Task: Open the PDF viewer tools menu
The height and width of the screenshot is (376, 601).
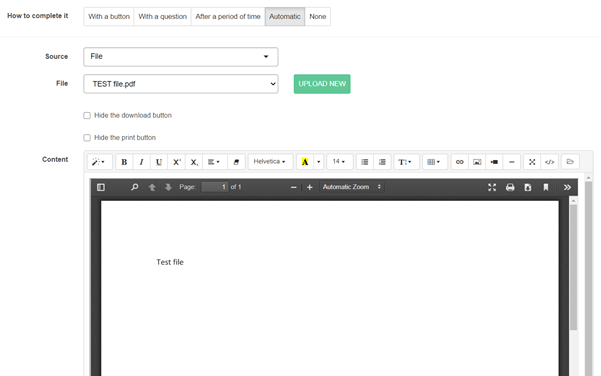Action: pyautogui.click(x=567, y=187)
